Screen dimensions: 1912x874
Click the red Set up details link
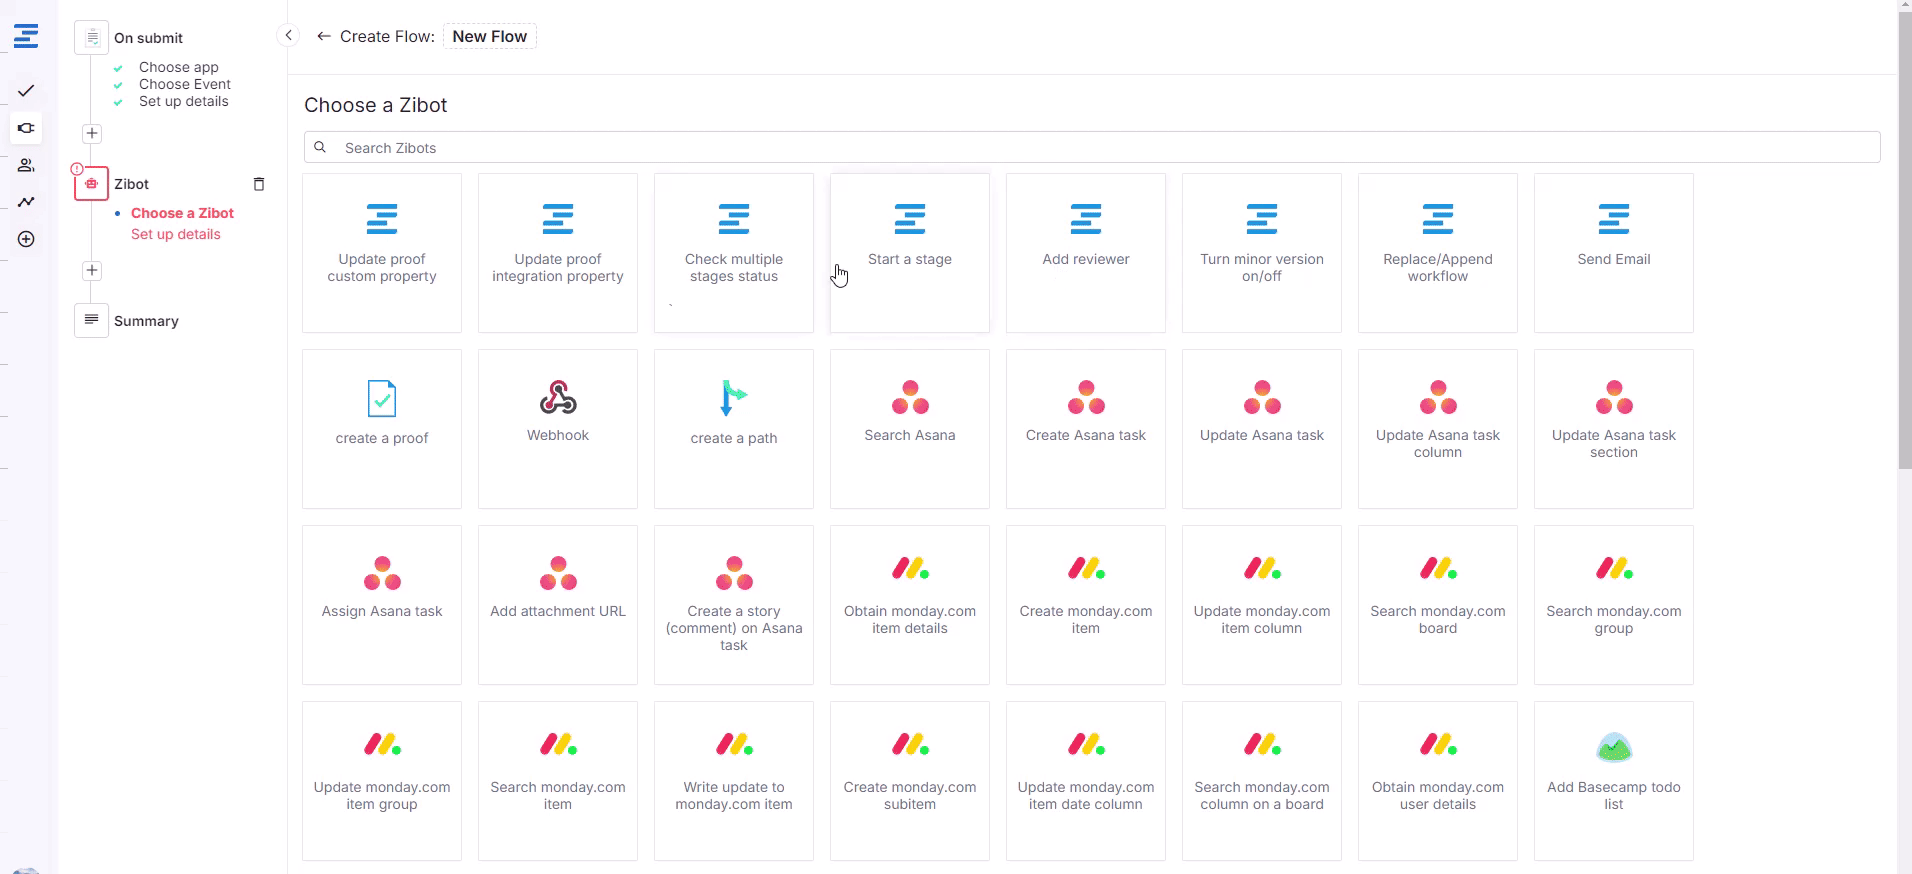coord(175,234)
